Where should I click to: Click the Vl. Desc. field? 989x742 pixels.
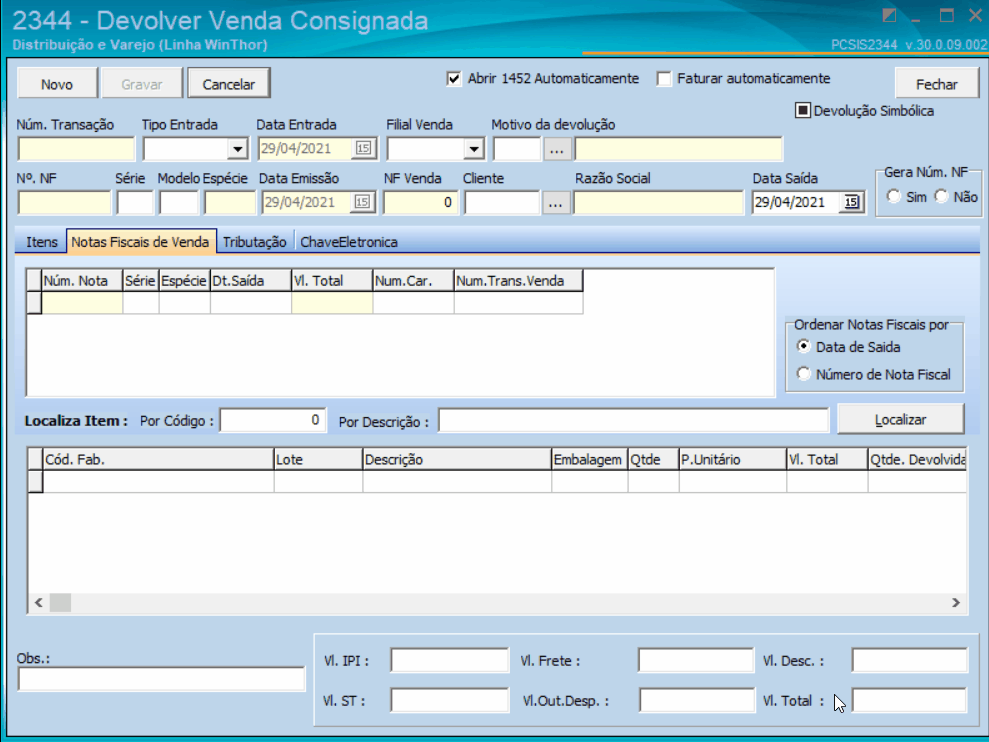coord(910,661)
